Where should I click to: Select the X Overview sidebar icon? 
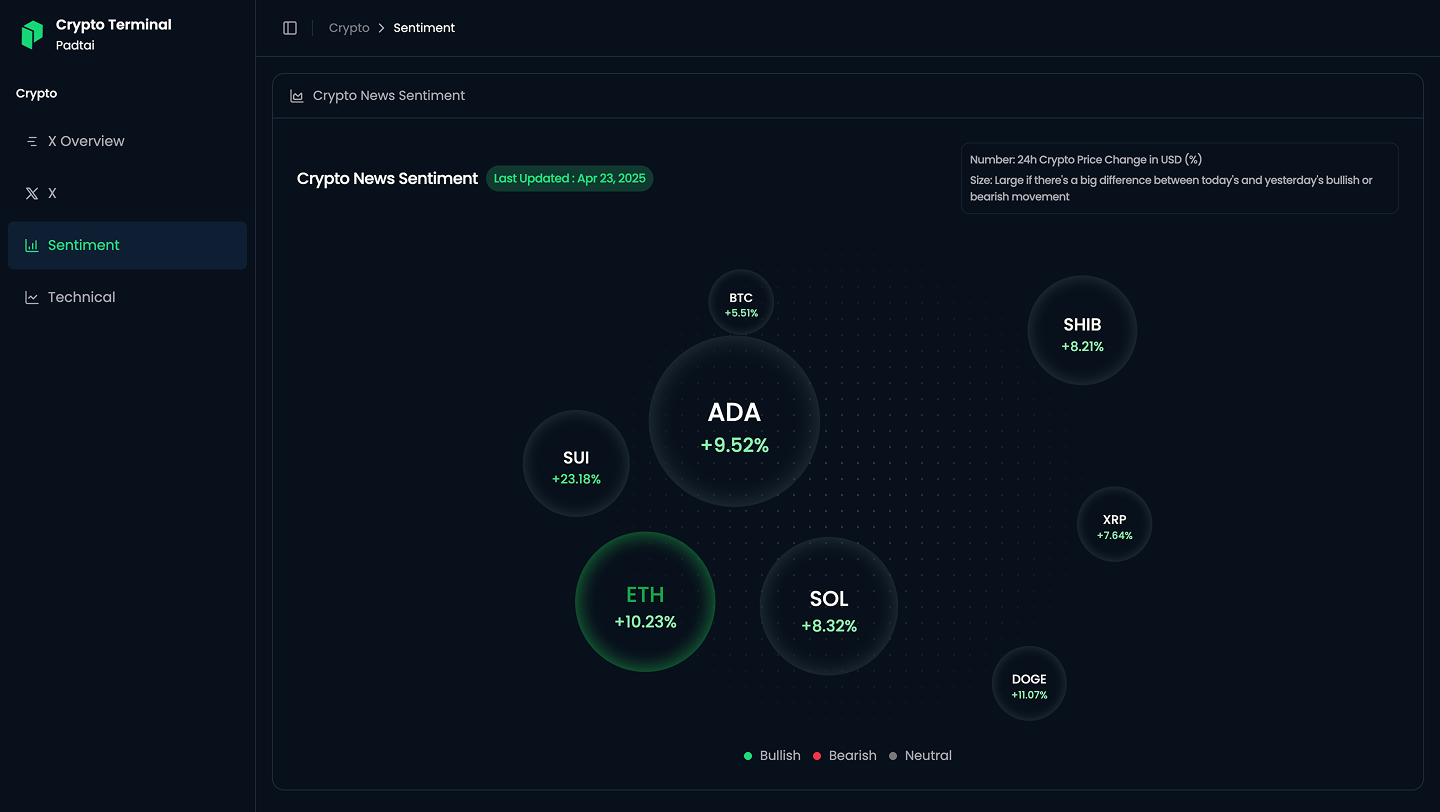click(31, 141)
